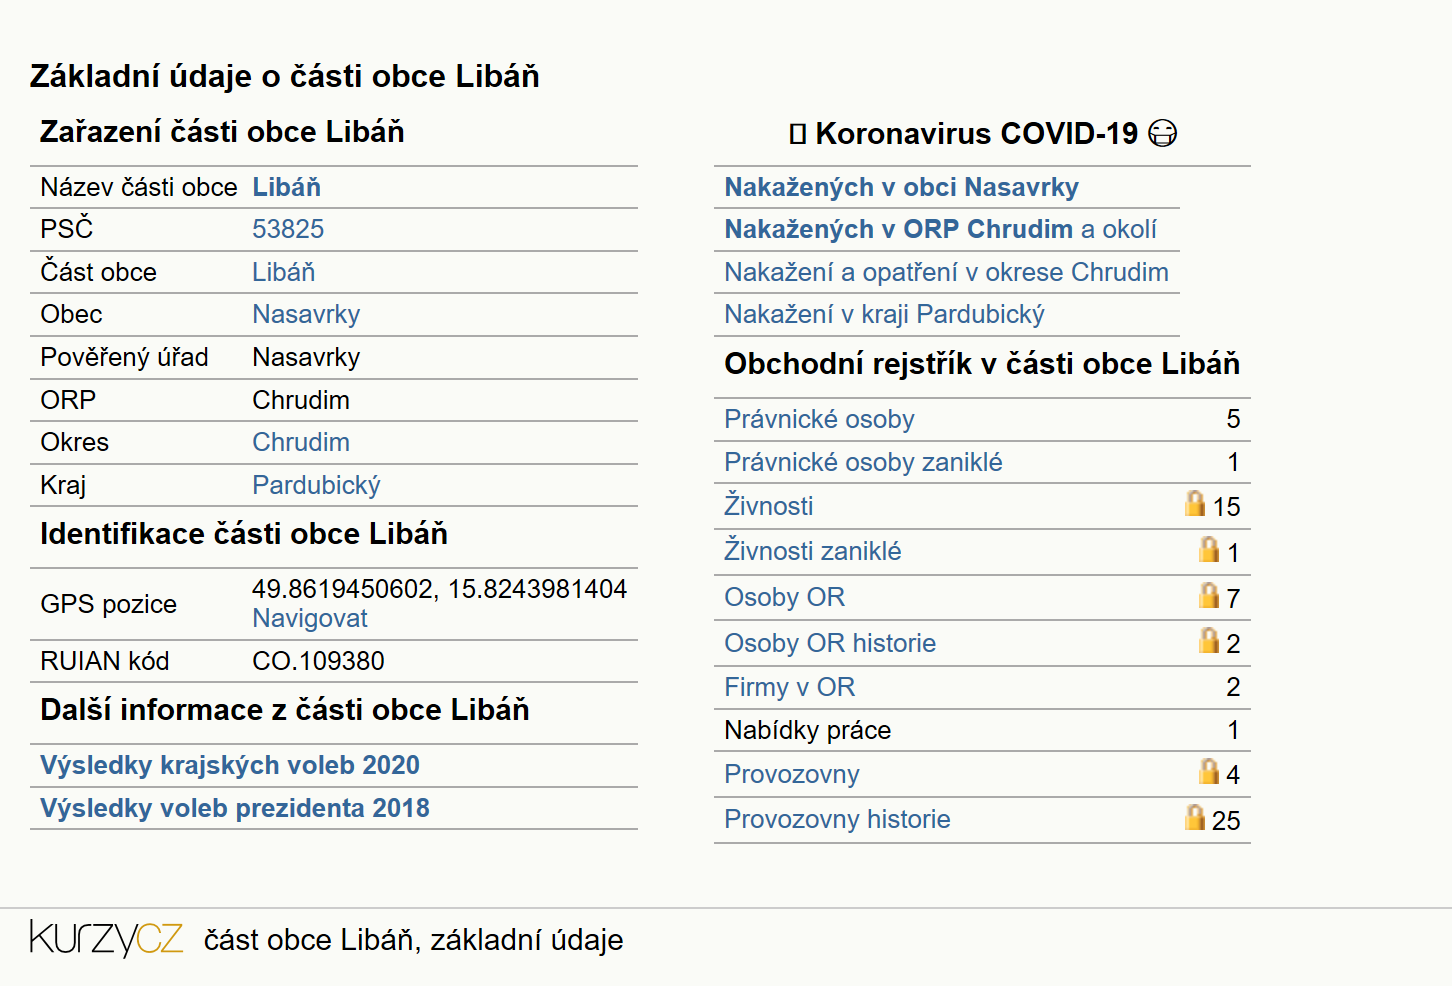1452x986 pixels.
Task: Click the lock icon for Osoby OR historie
Action: (x=1209, y=640)
